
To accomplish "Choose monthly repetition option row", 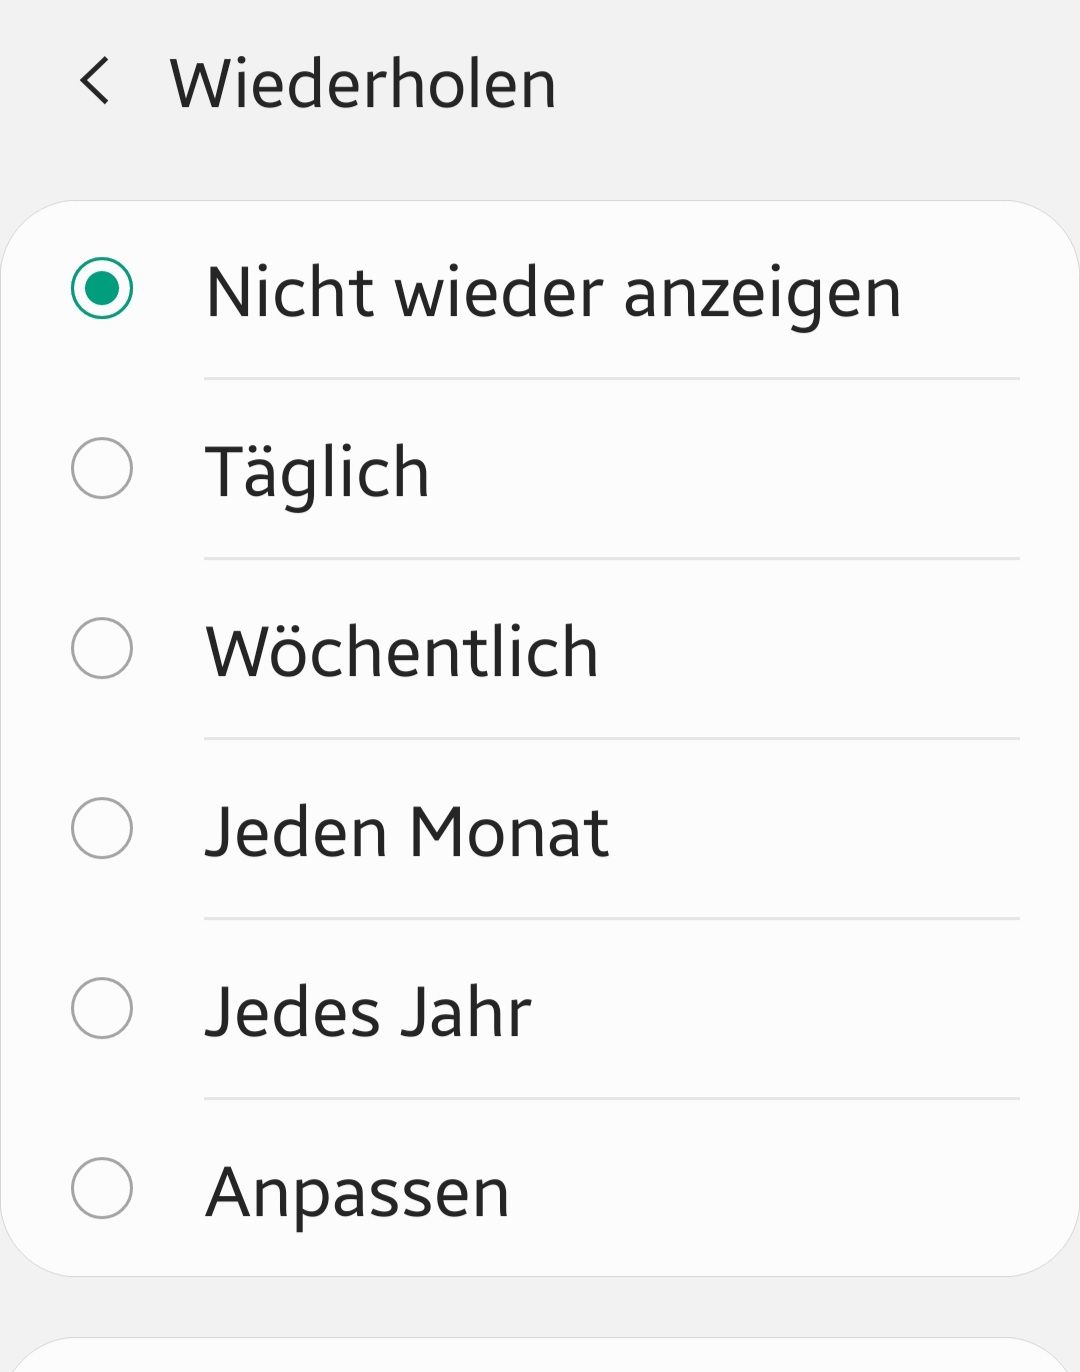I will 540,828.
